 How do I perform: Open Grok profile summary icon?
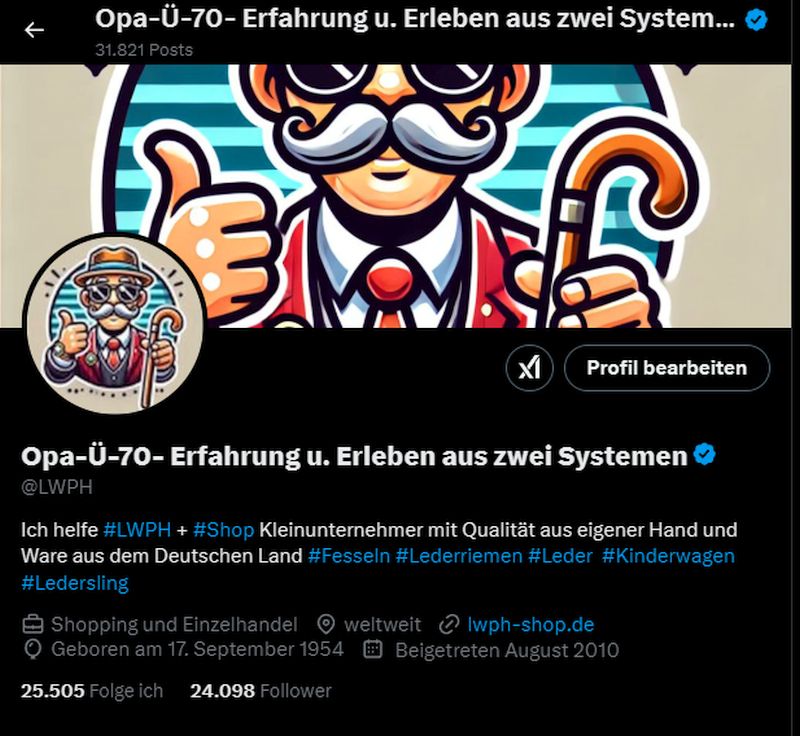pos(530,367)
